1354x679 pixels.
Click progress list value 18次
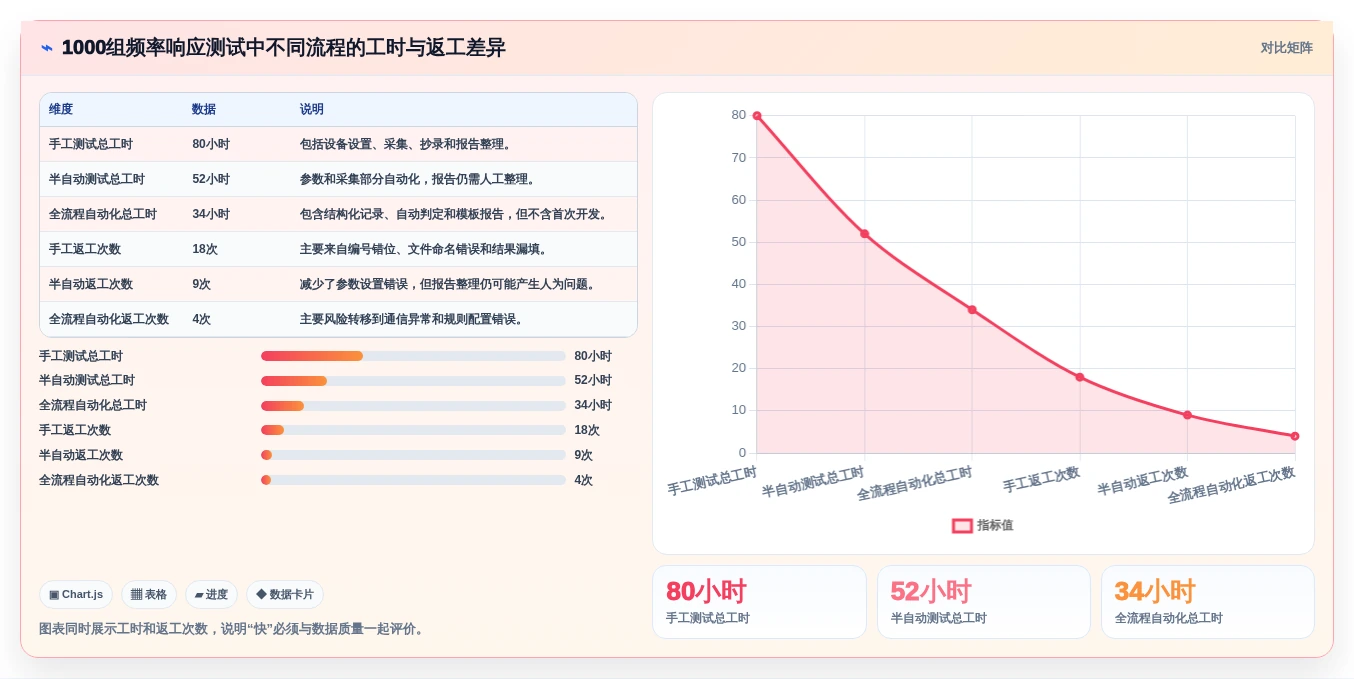587,430
